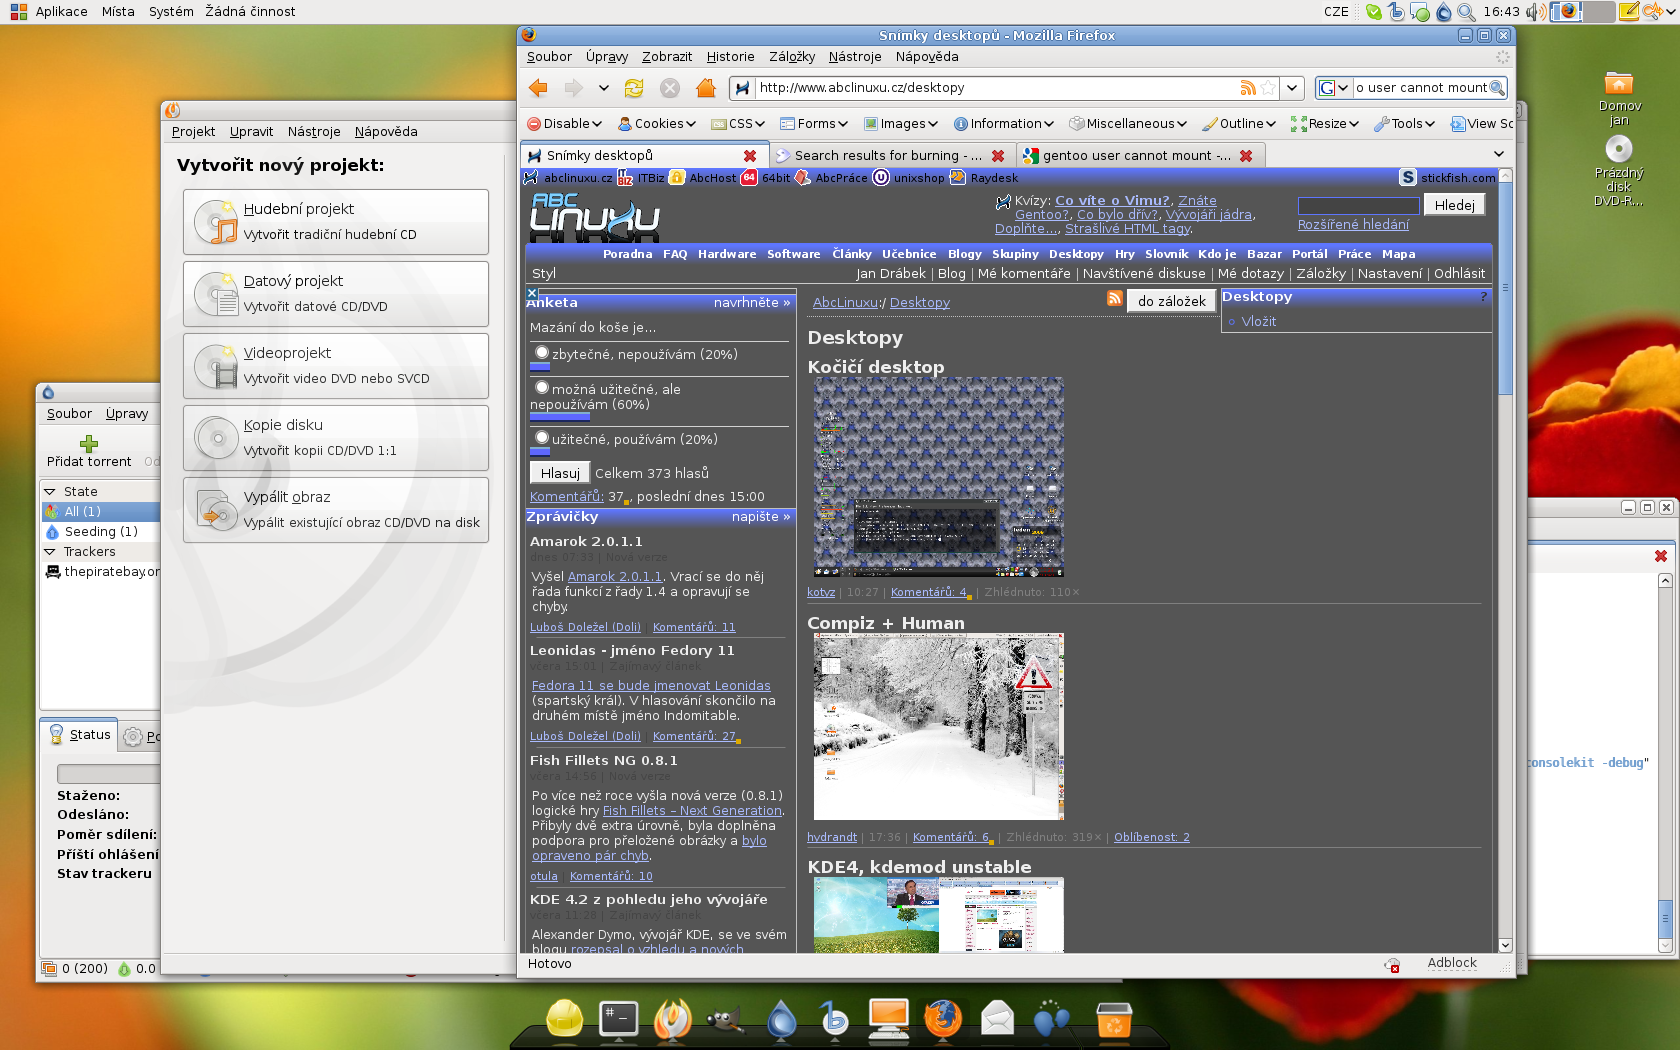Open the list all tabs dropdown
Image resolution: width=1680 pixels, height=1050 pixels.
click(x=1498, y=154)
